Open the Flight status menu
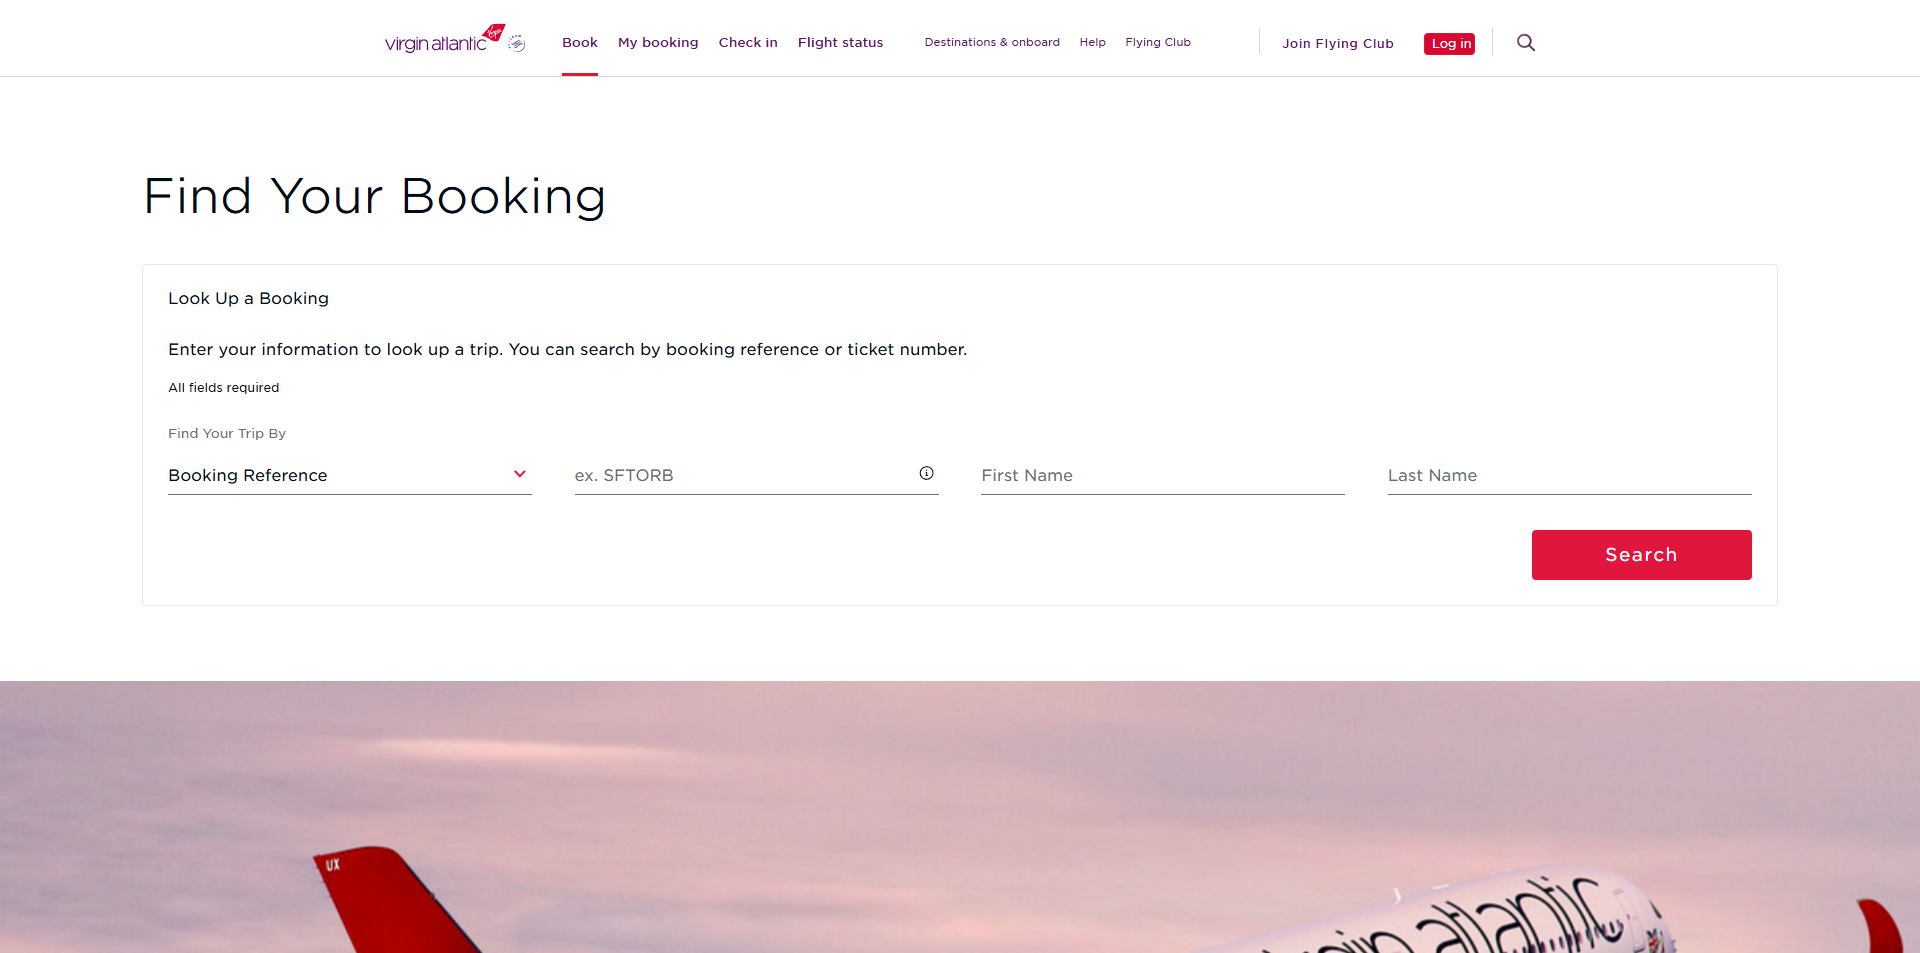The image size is (1920, 953). (840, 42)
